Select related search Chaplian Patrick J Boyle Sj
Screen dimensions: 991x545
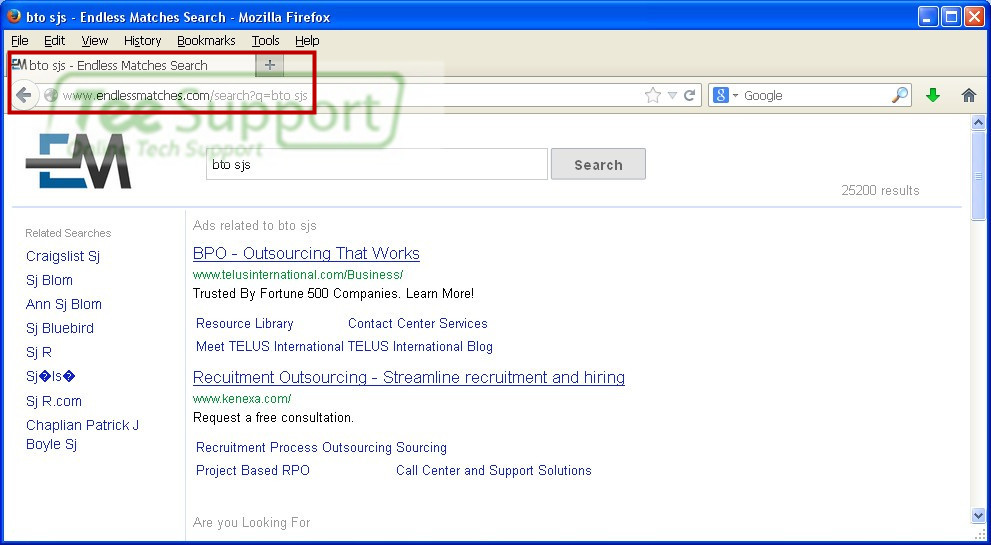83,434
